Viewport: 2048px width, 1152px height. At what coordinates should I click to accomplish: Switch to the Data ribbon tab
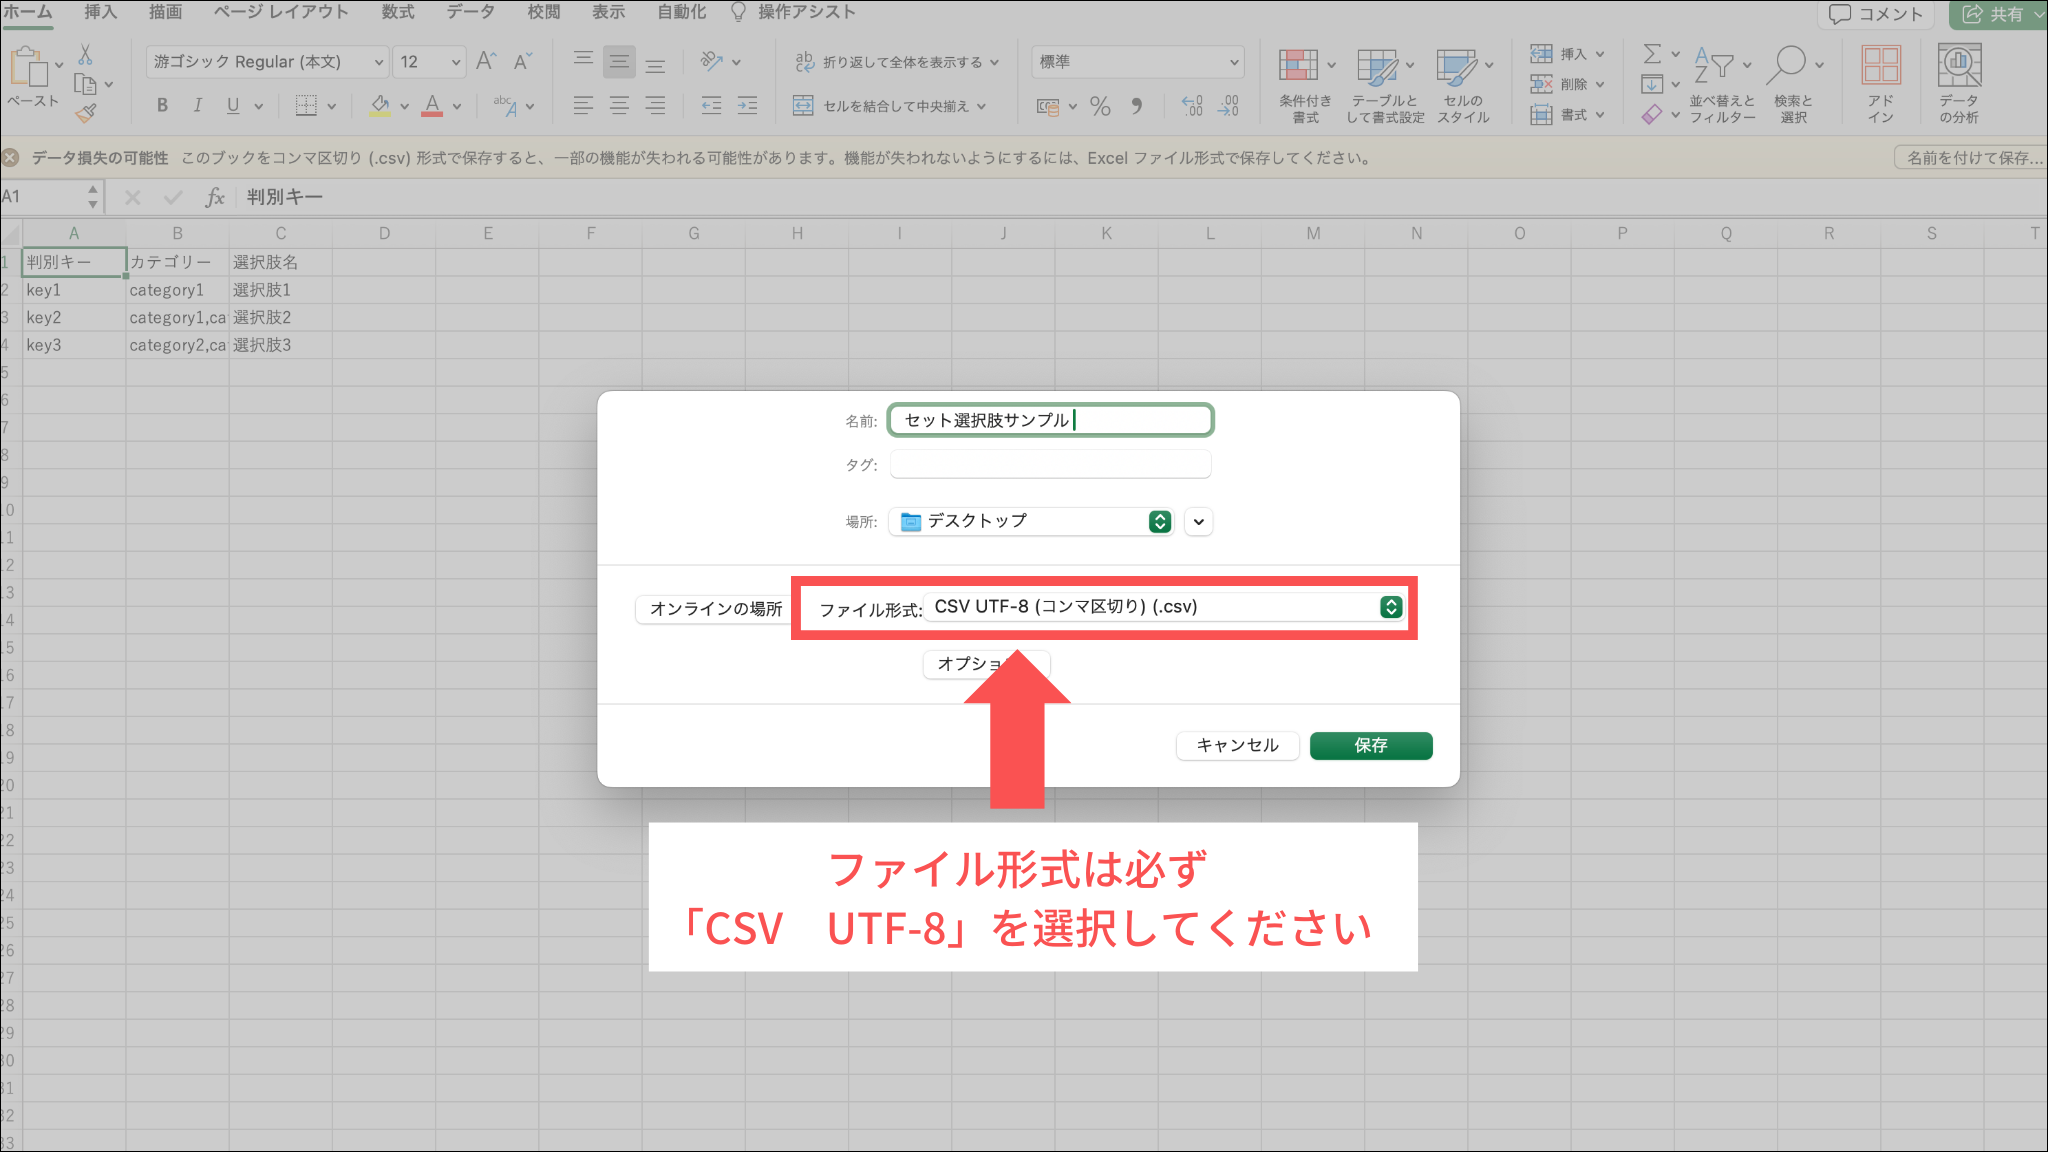[470, 12]
